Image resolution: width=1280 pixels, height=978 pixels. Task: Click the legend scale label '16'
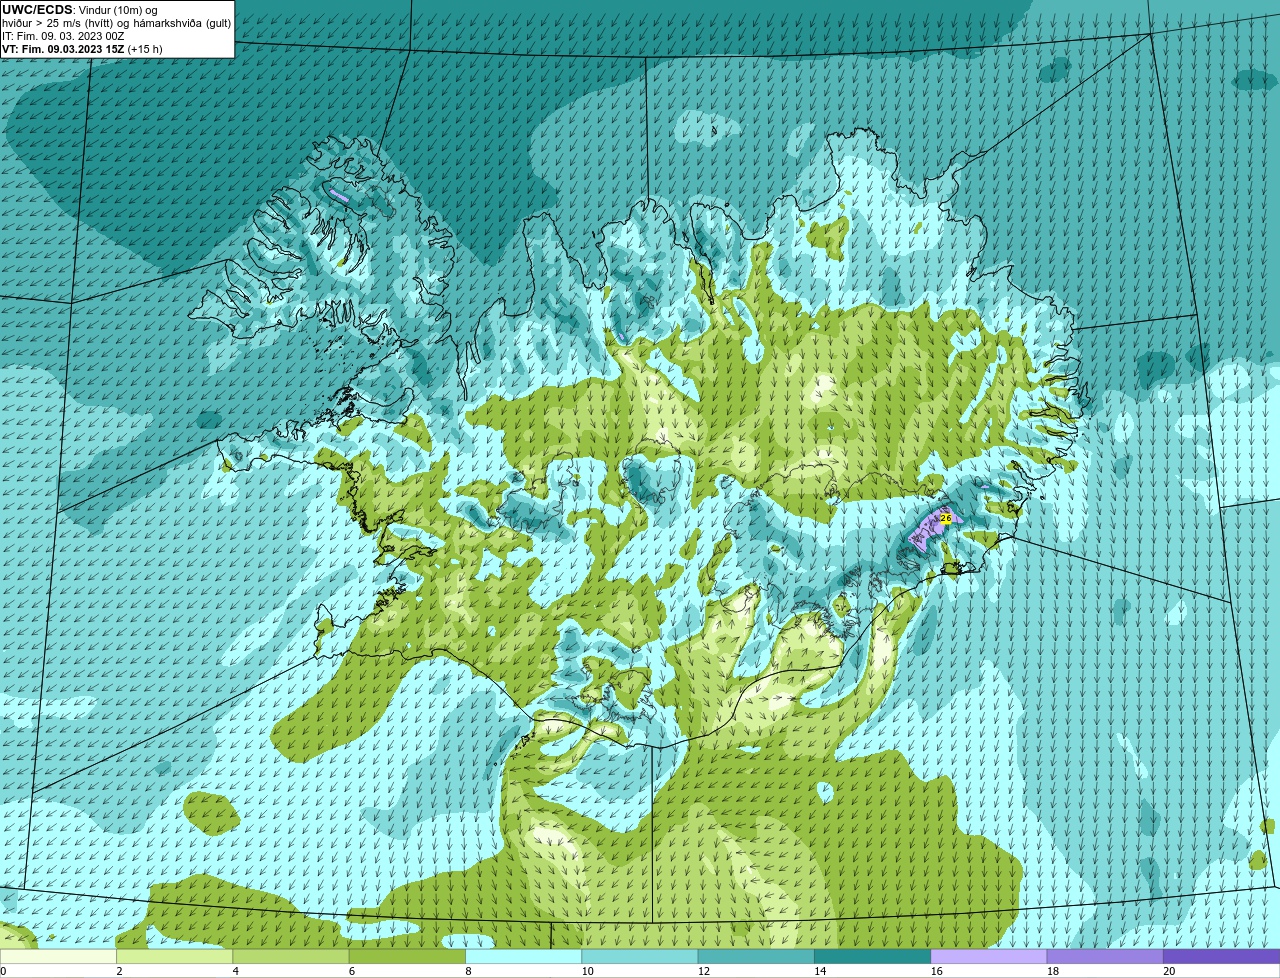(x=936, y=971)
